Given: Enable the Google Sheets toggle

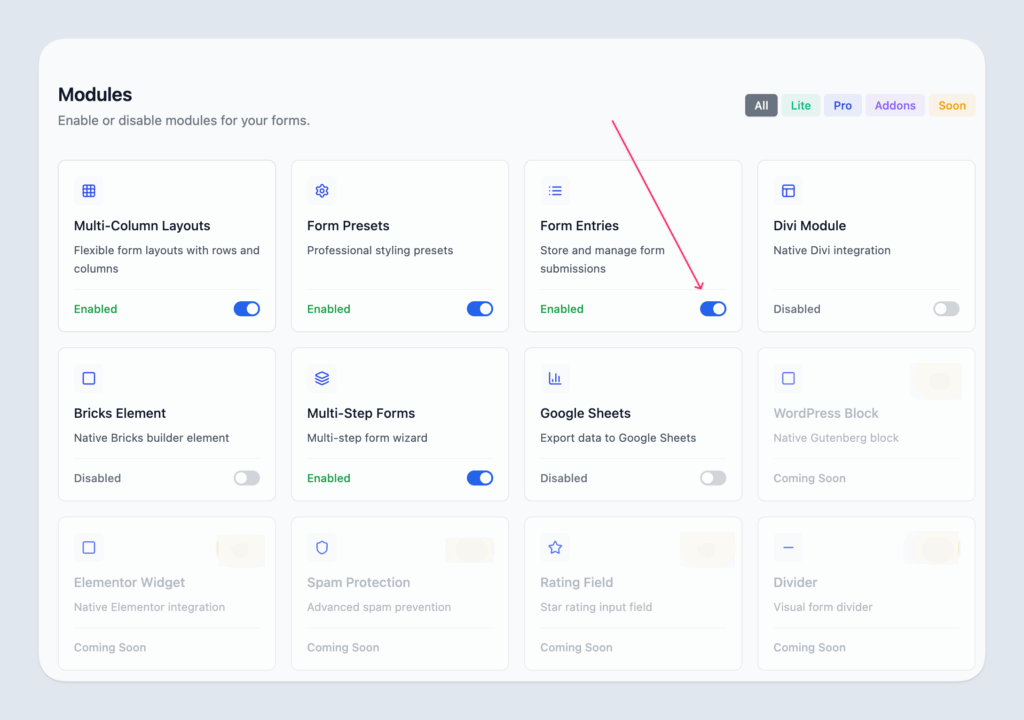Looking at the screenshot, I should [713, 478].
